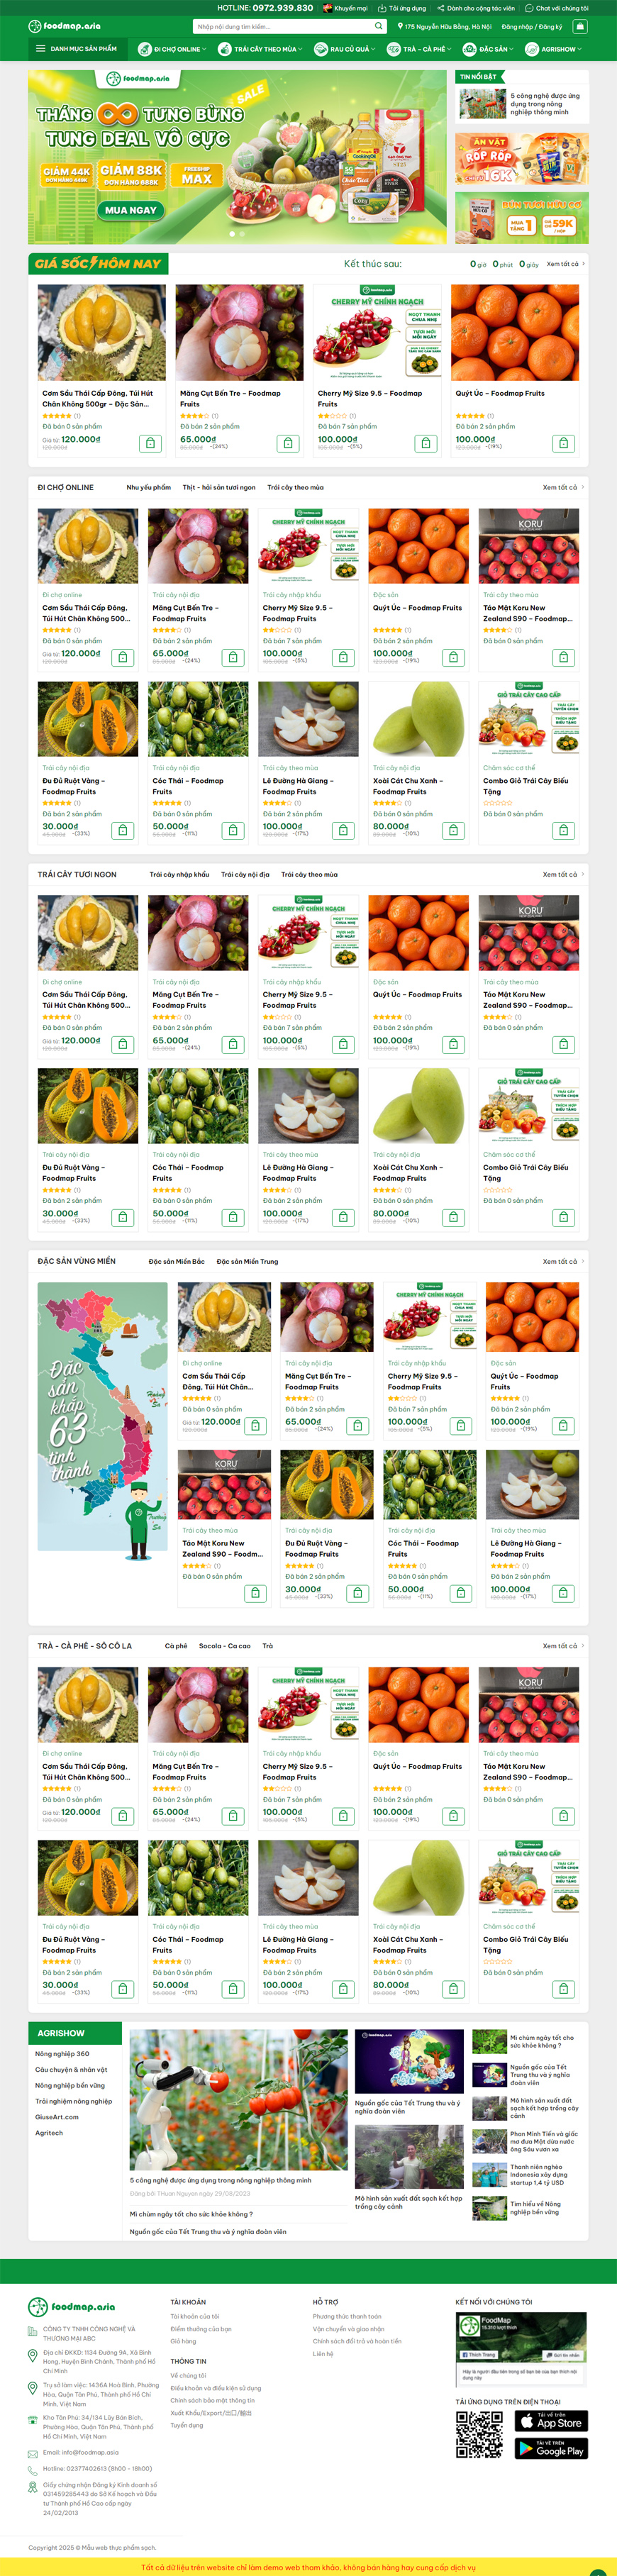Viewport: 617px width, 2576px height.
Task: Open hamburger menu Danh mục sản phẩm
Action: tap(77, 49)
